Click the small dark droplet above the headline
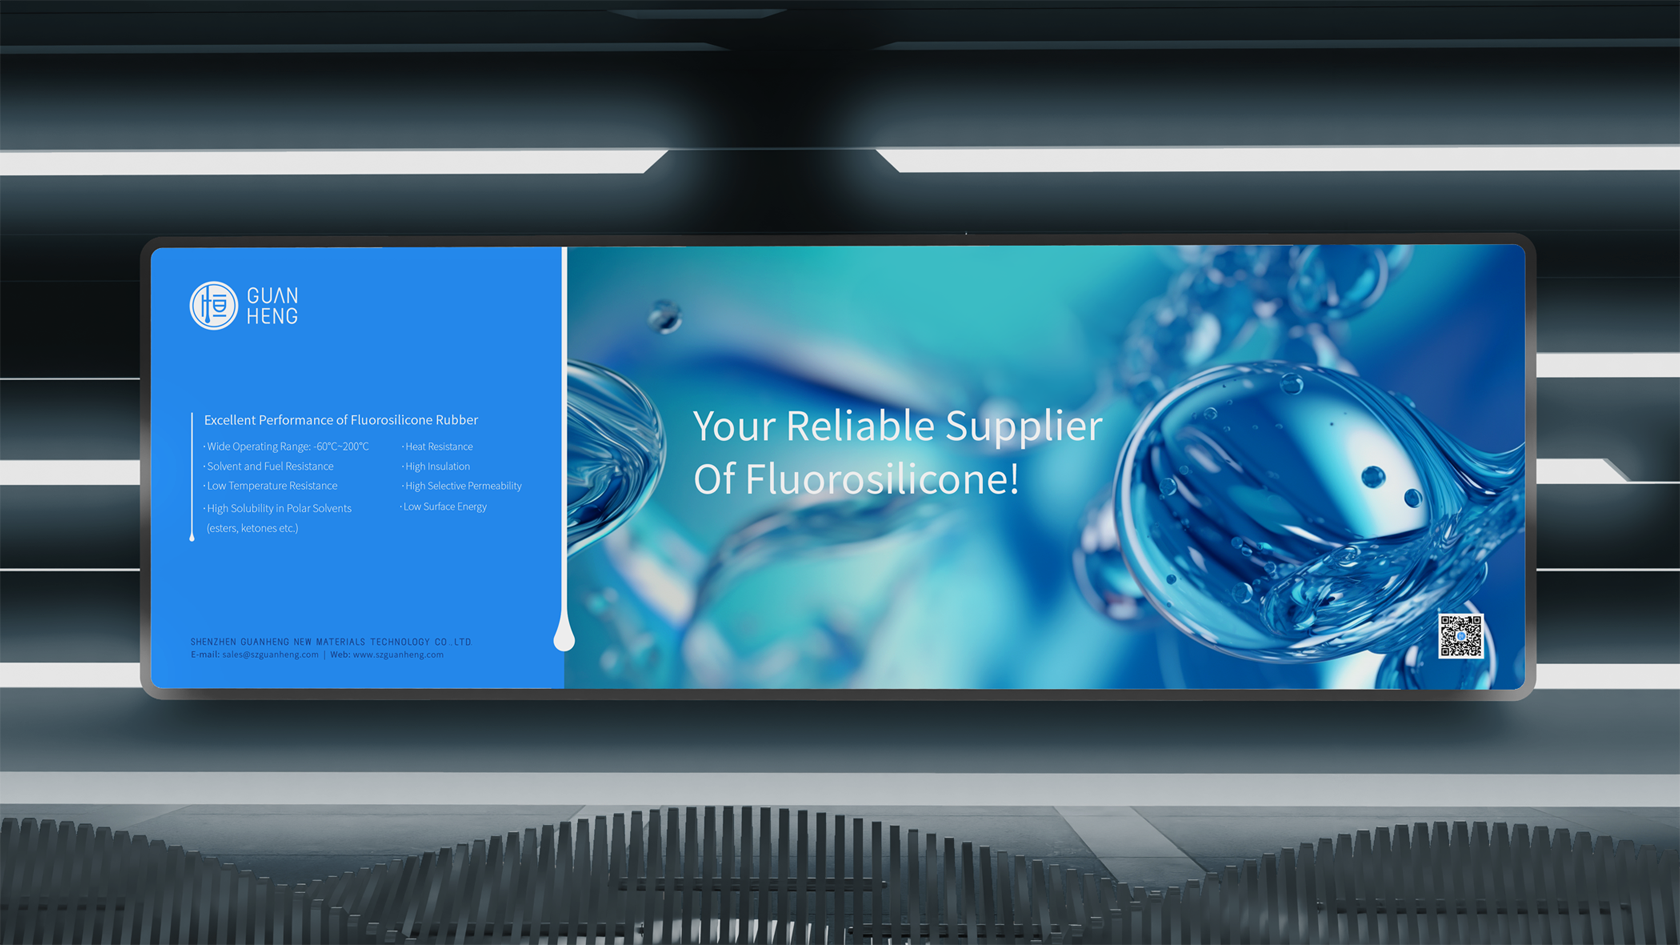Image resolution: width=1680 pixels, height=945 pixels. (664, 317)
